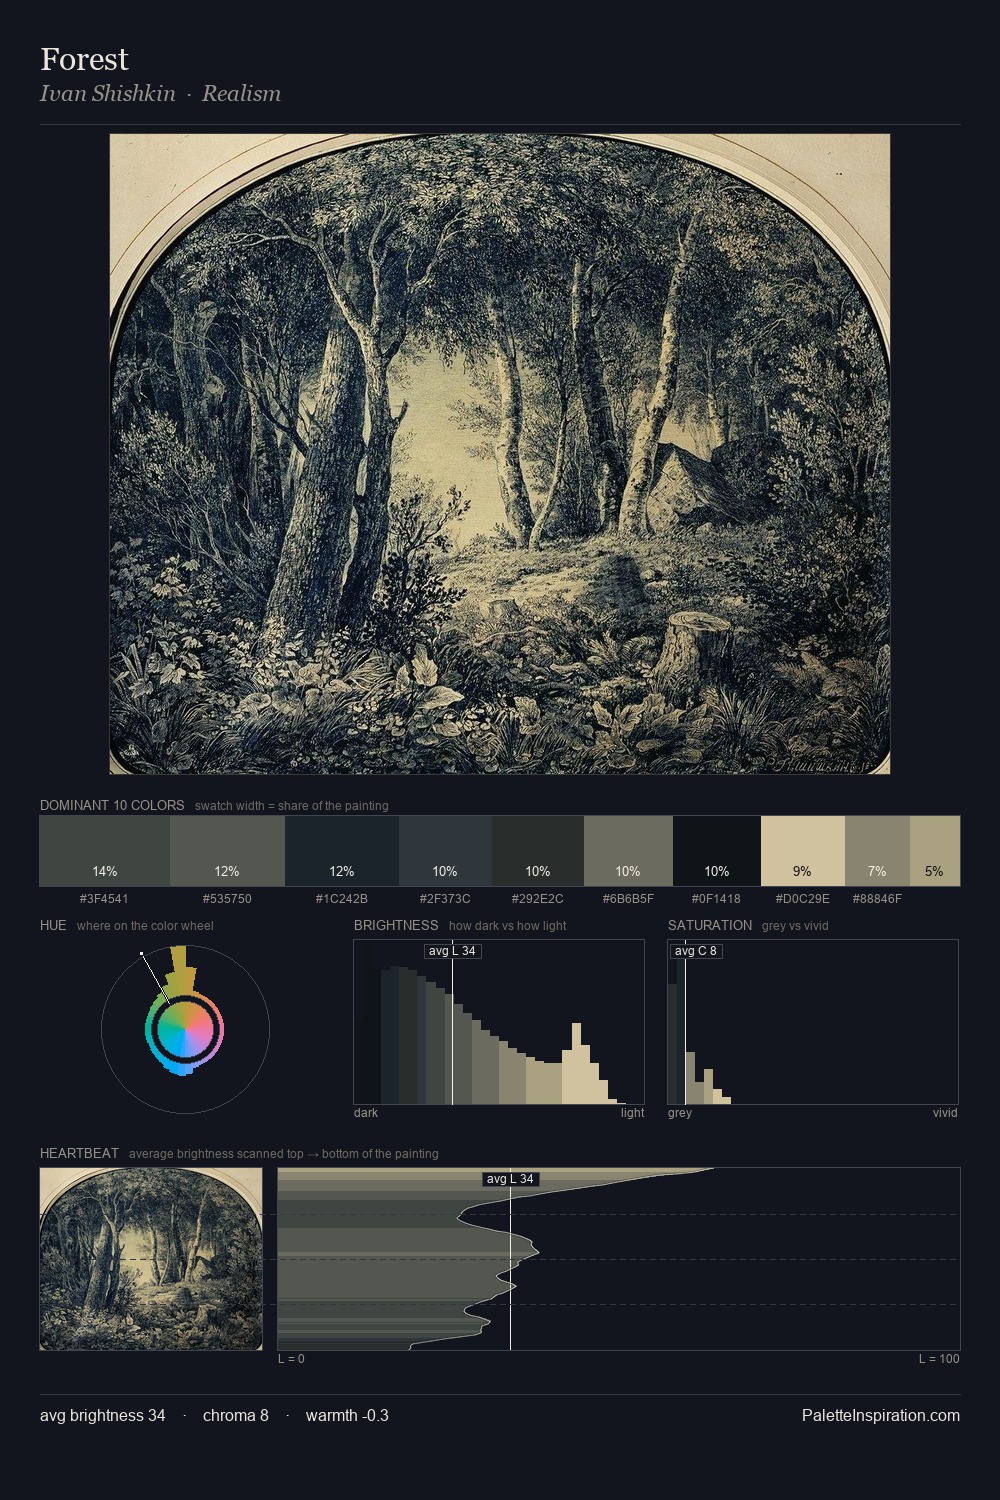Click the heartbeat brightness profile chart

click(619, 1259)
